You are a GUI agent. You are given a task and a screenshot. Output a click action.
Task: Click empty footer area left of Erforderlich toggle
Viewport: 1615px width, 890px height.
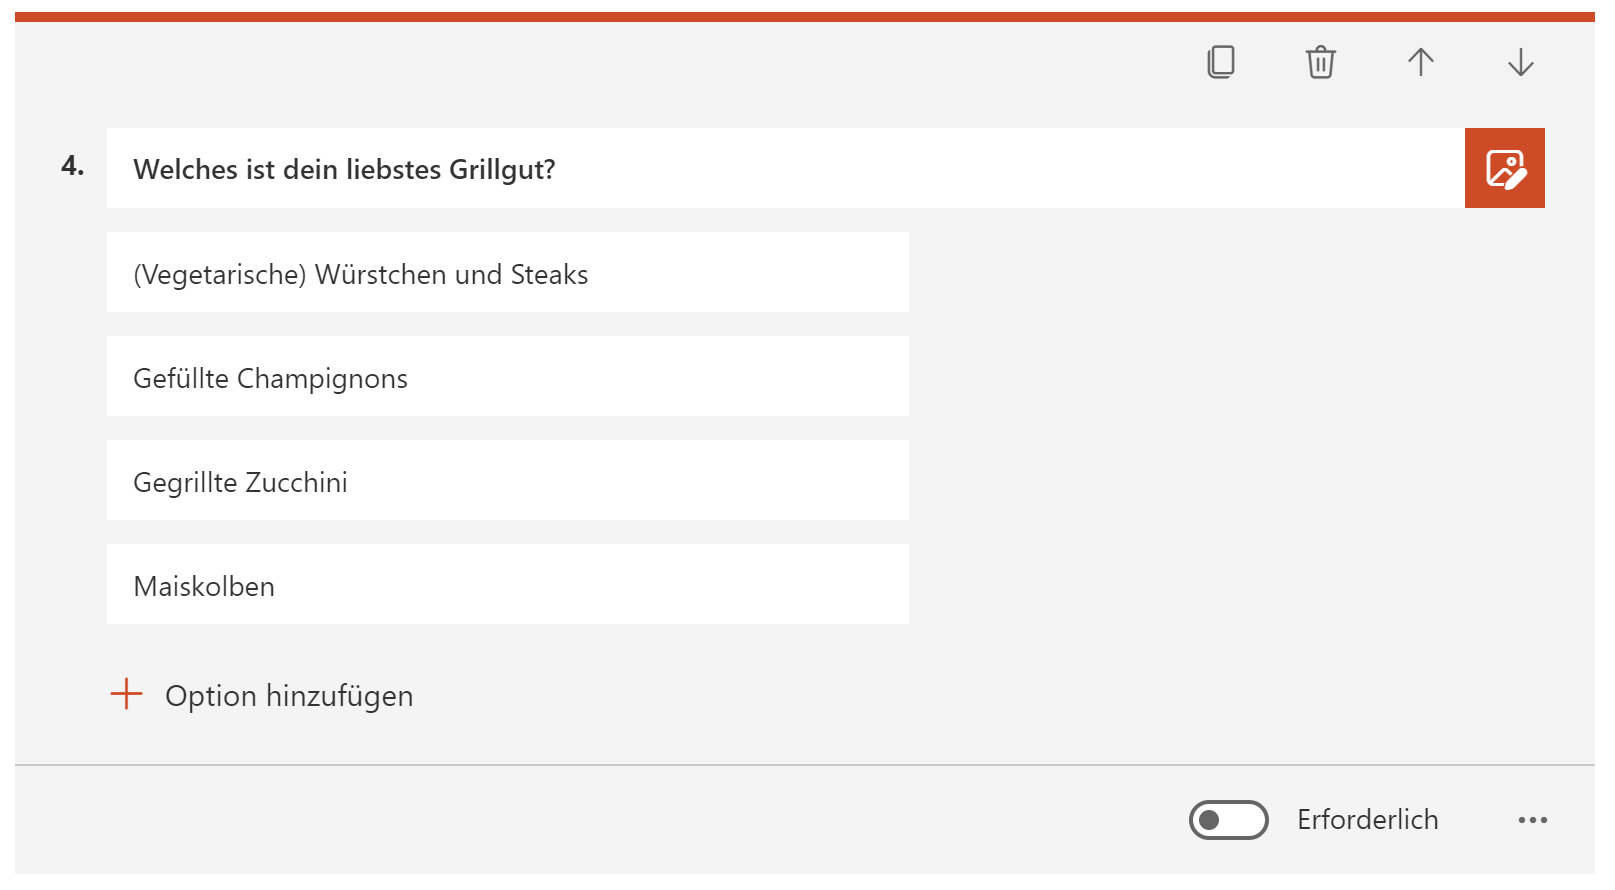pyautogui.click(x=600, y=820)
